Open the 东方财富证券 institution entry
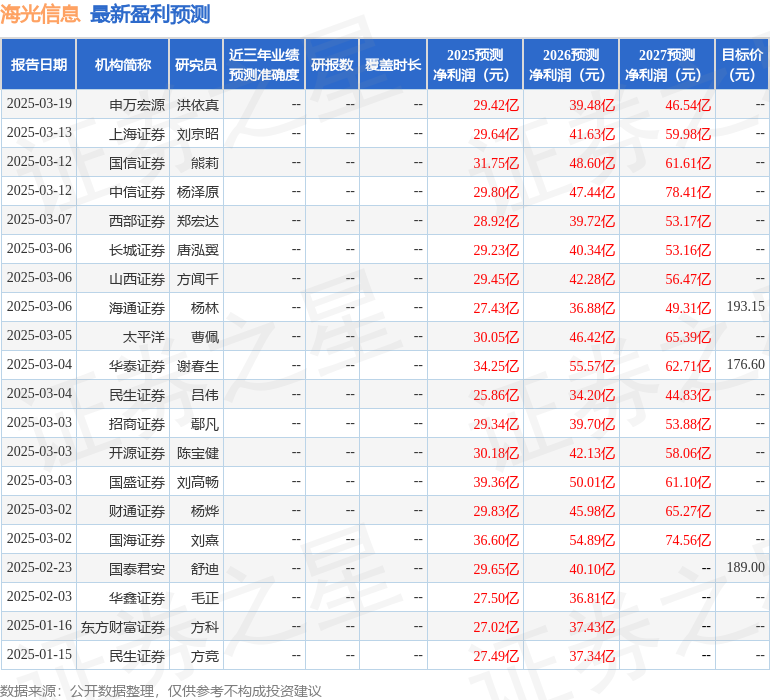 (x=123, y=627)
